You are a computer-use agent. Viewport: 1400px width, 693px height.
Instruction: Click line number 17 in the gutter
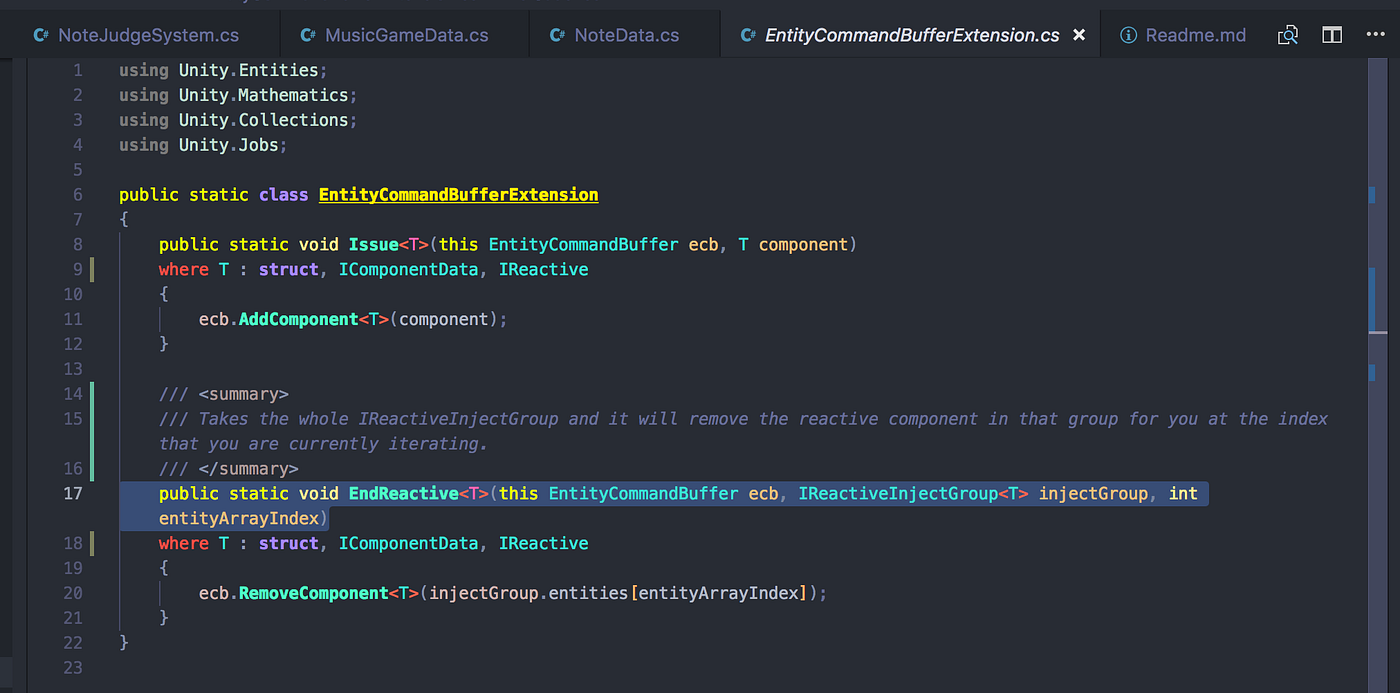click(73, 493)
